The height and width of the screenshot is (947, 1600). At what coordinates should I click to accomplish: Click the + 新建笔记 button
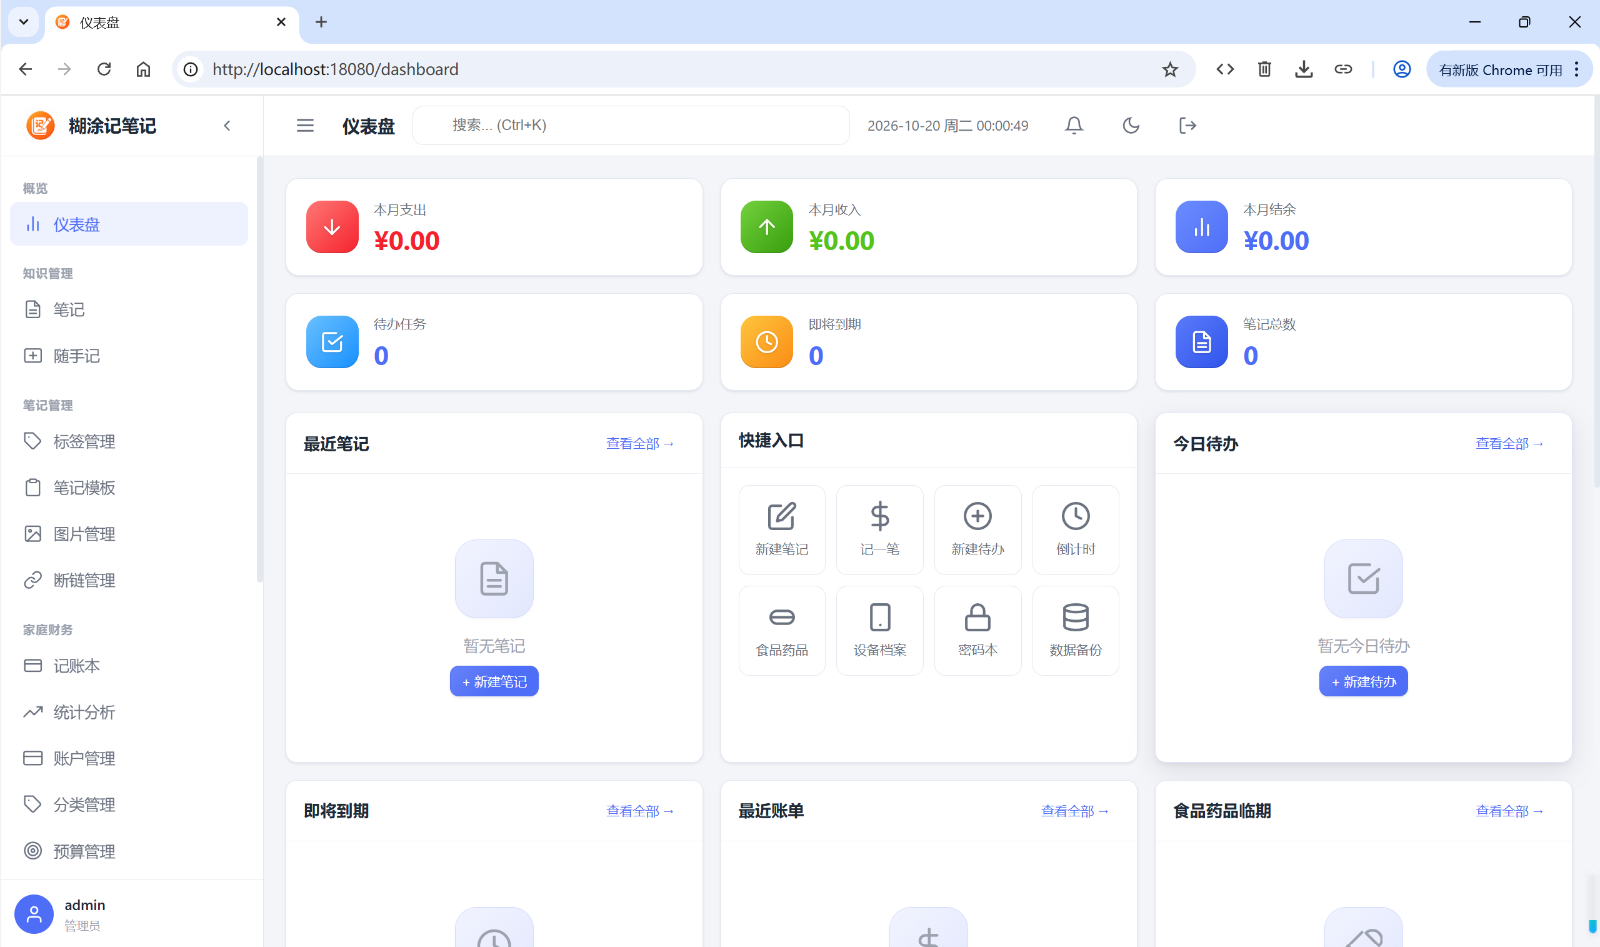494,681
